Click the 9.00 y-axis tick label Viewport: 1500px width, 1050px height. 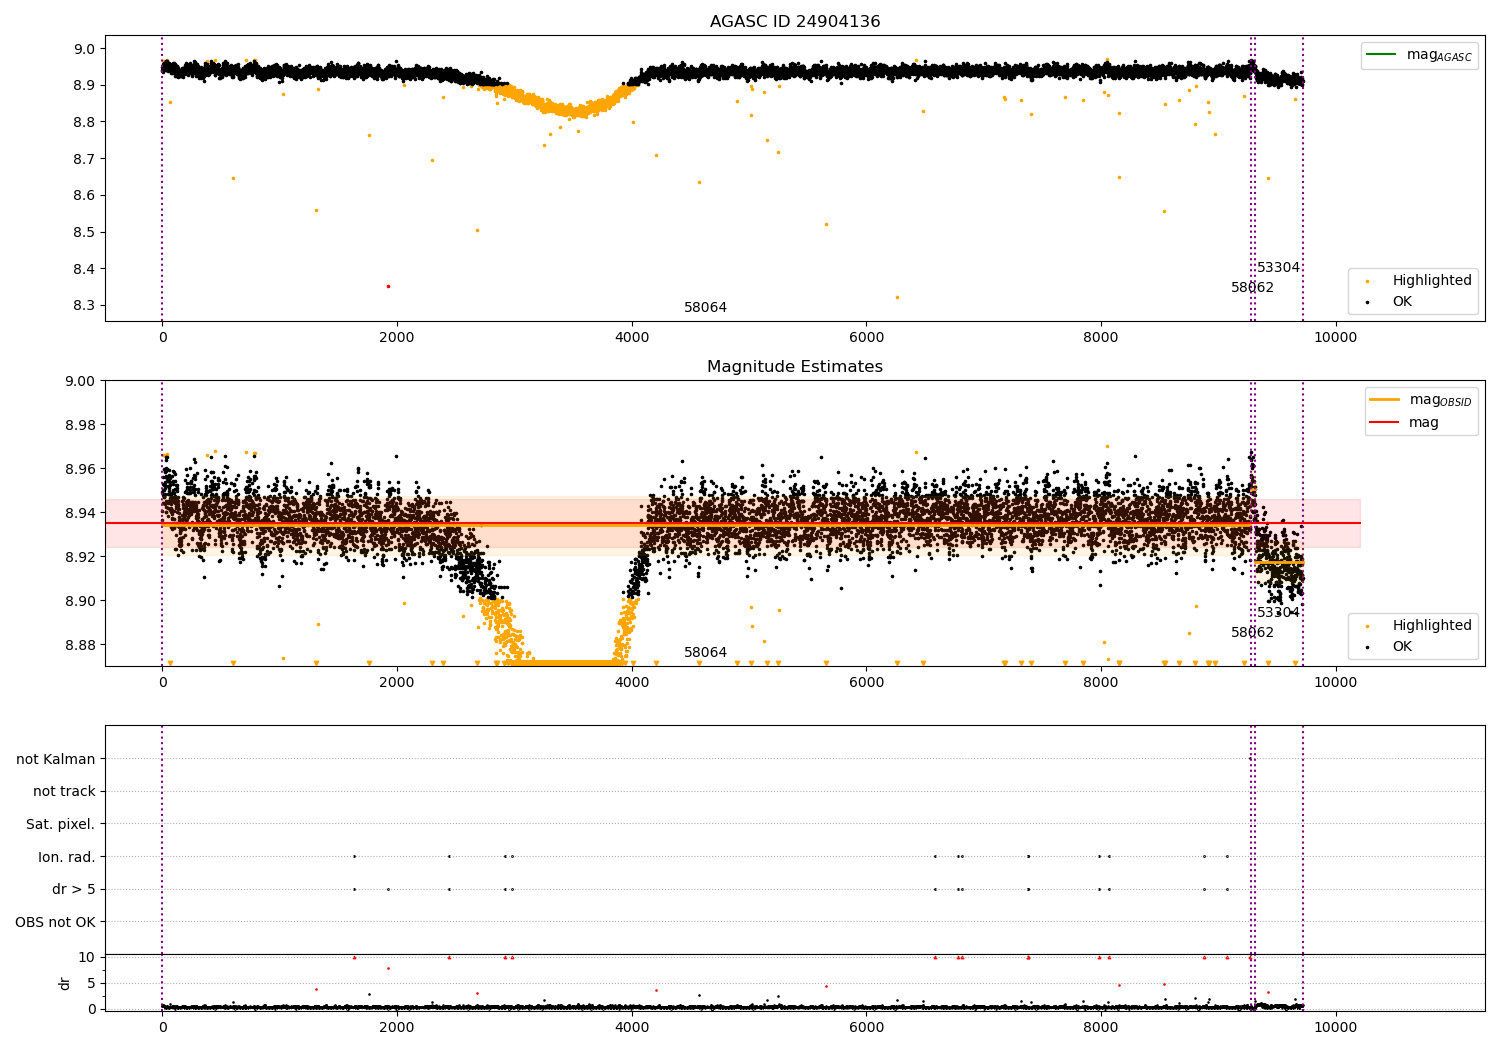coord(81,381)
